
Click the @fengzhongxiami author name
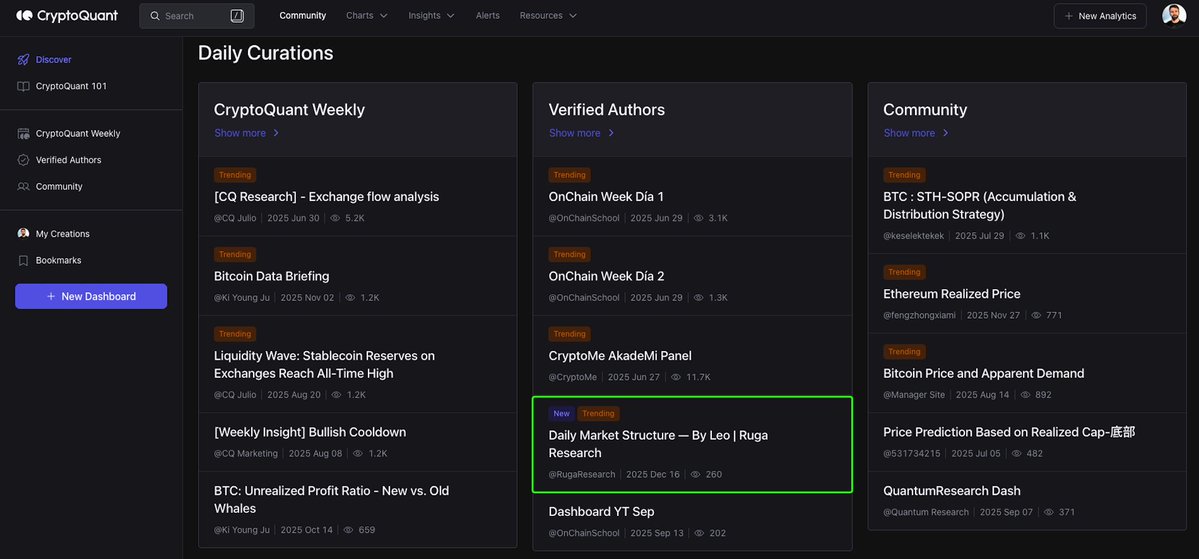(x=919, y=315)
